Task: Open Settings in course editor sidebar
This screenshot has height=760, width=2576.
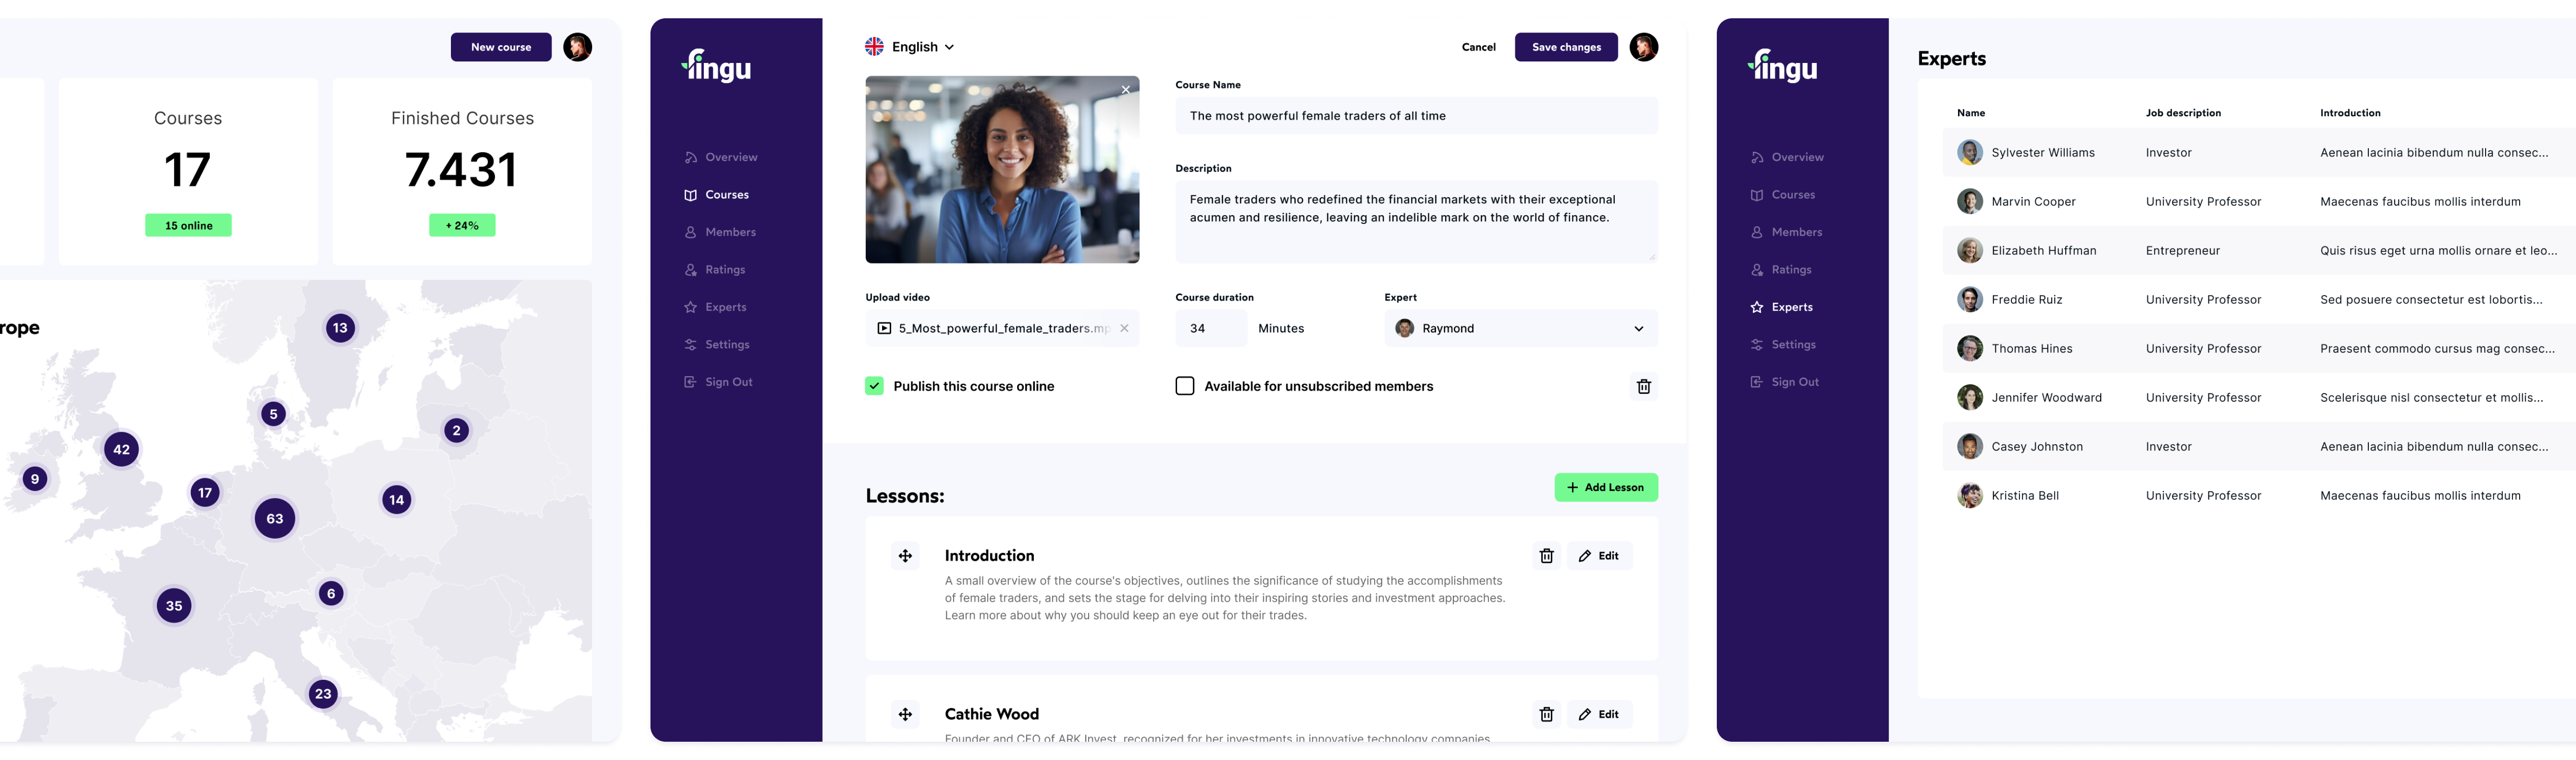Action: pos(717,345)
